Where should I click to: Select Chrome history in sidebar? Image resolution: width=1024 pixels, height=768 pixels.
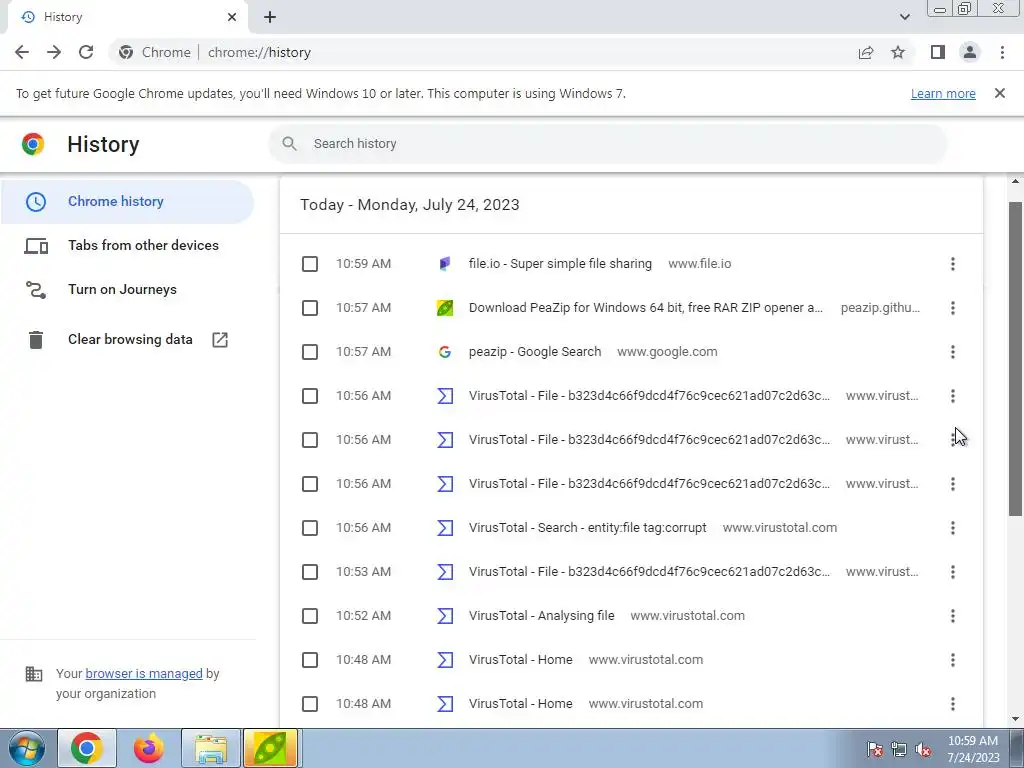point(127,202)
